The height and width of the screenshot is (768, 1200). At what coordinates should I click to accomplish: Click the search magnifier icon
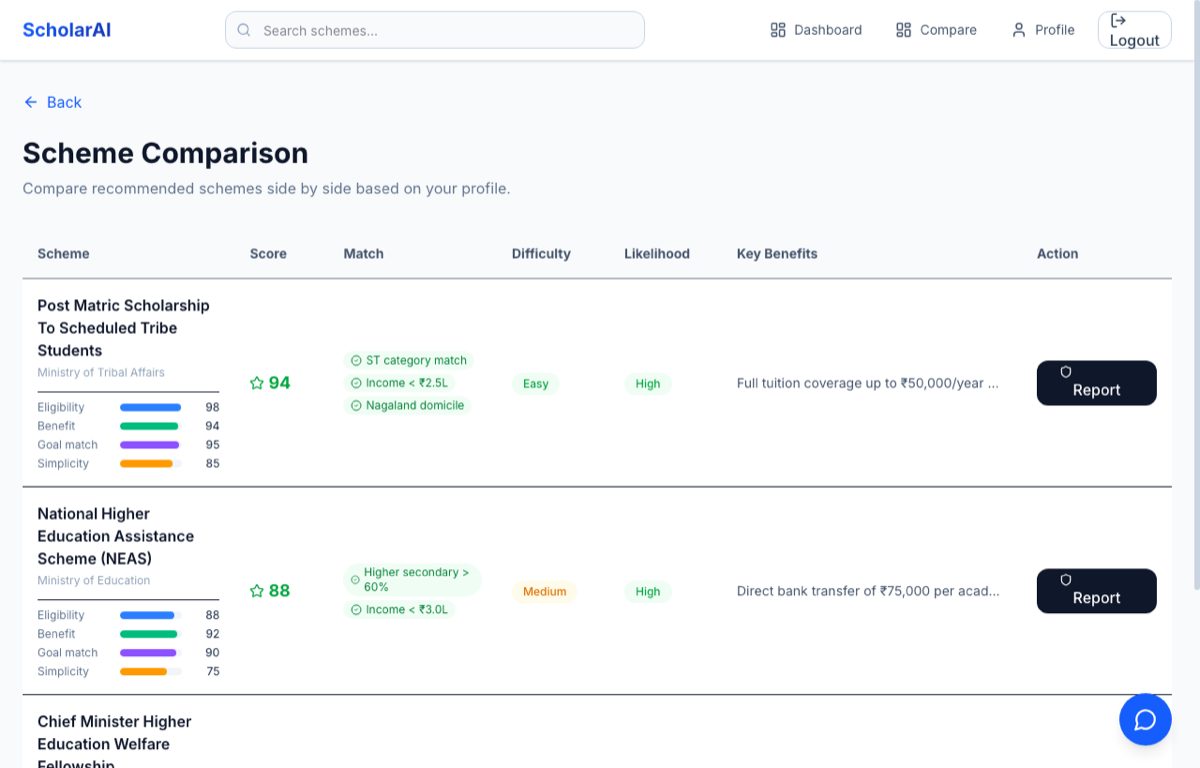tap(244, 30)
